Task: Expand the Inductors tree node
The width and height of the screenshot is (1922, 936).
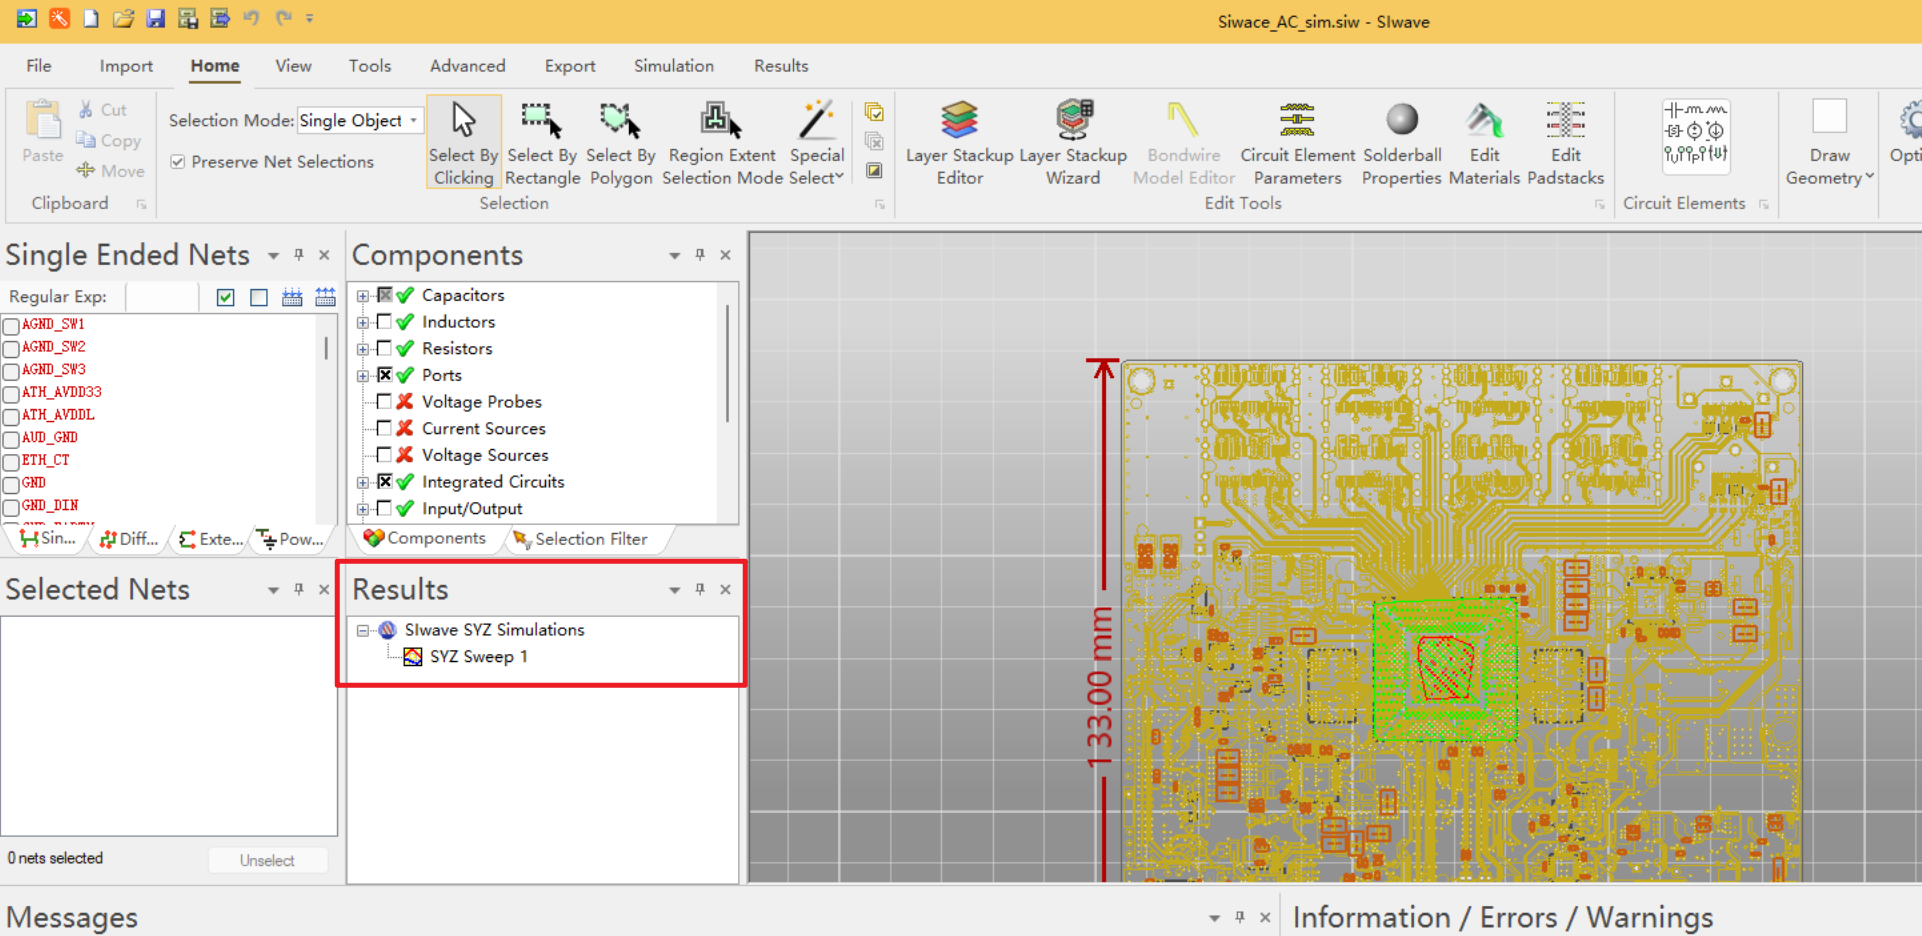Action: coord(363,323)
